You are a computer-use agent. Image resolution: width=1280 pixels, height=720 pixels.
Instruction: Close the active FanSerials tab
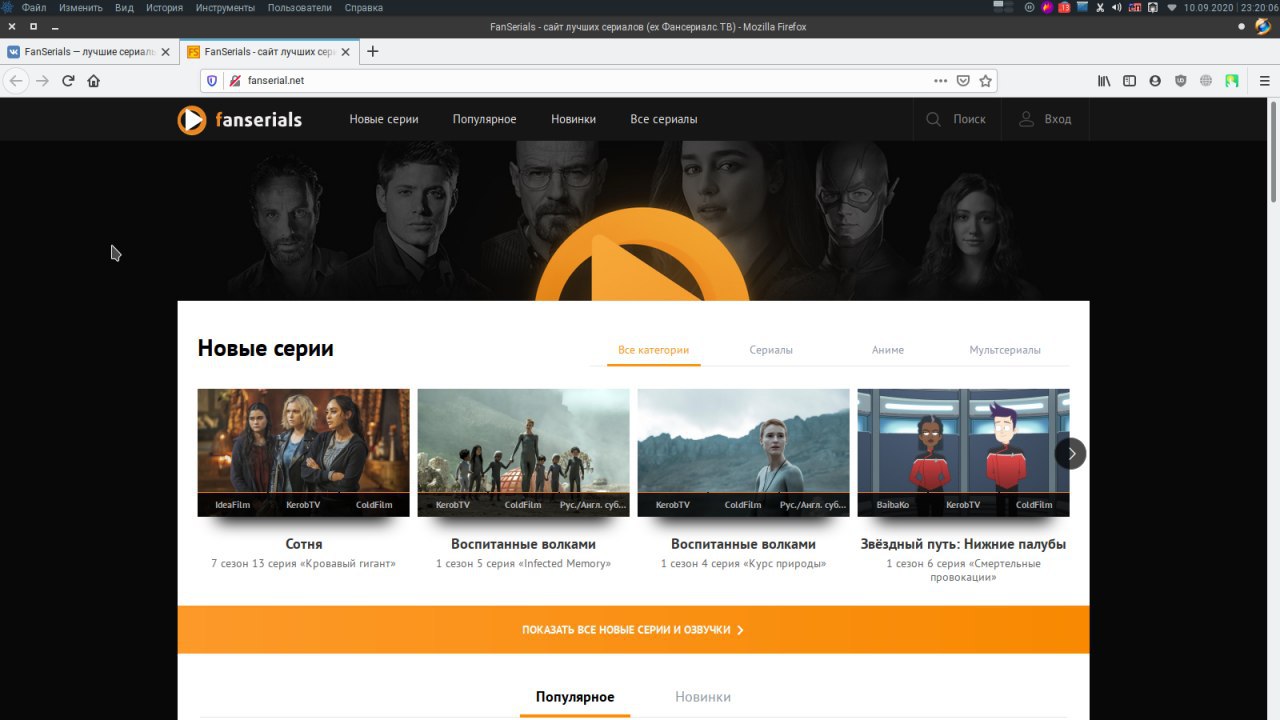pos(345,52)
